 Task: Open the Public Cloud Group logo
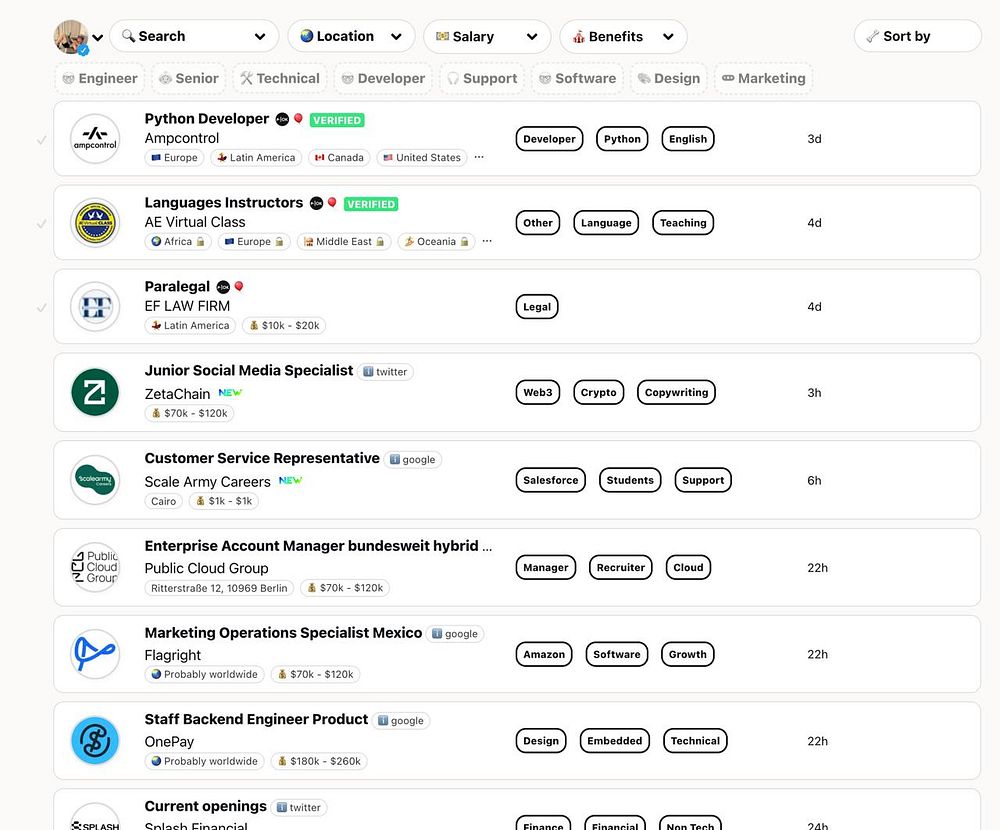pyautogui.click(x=95, y=567)
